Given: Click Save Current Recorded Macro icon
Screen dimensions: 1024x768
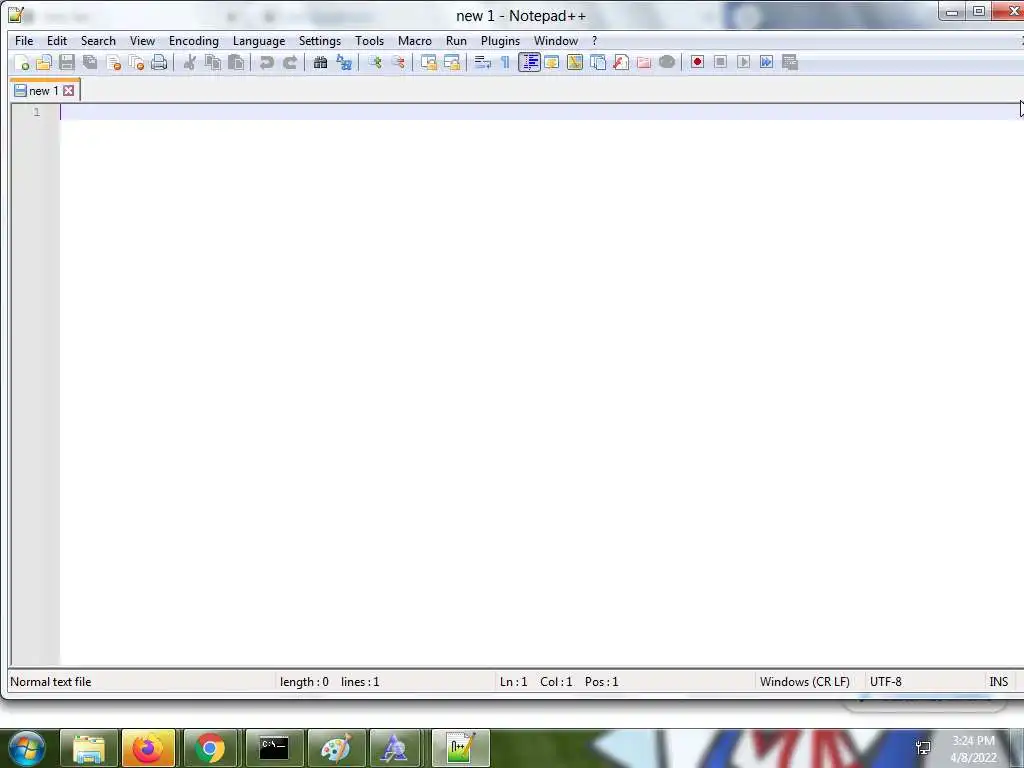Looking at the screenshot, I should [x=790, y=63].
